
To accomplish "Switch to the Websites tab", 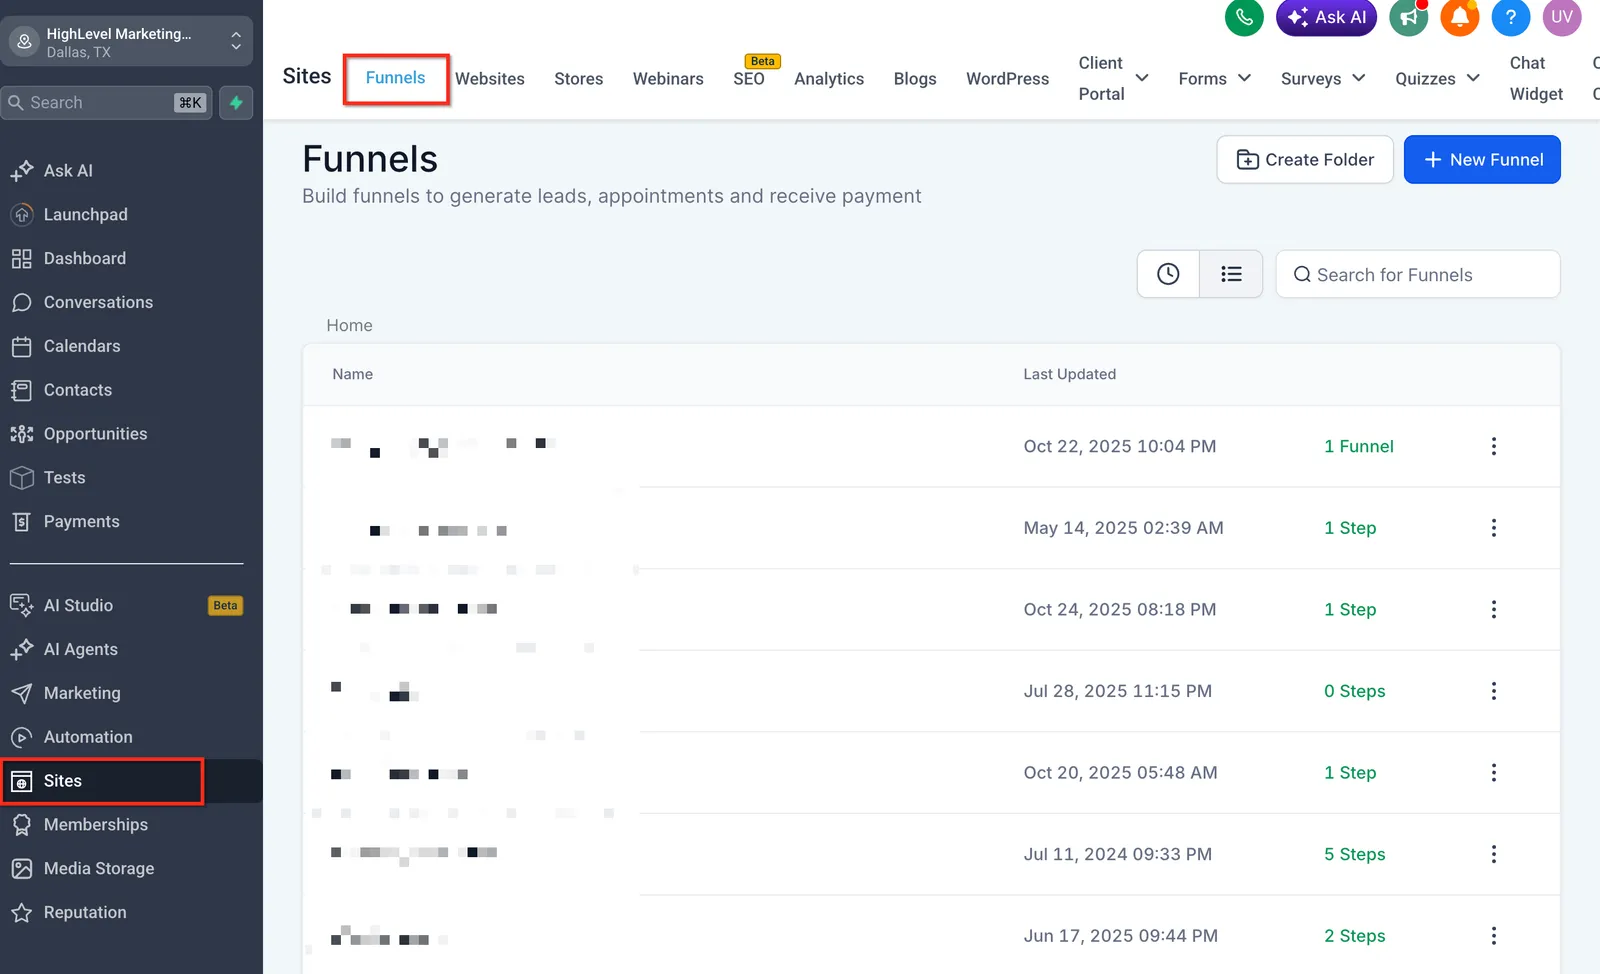I will click(x=490, y=79).
